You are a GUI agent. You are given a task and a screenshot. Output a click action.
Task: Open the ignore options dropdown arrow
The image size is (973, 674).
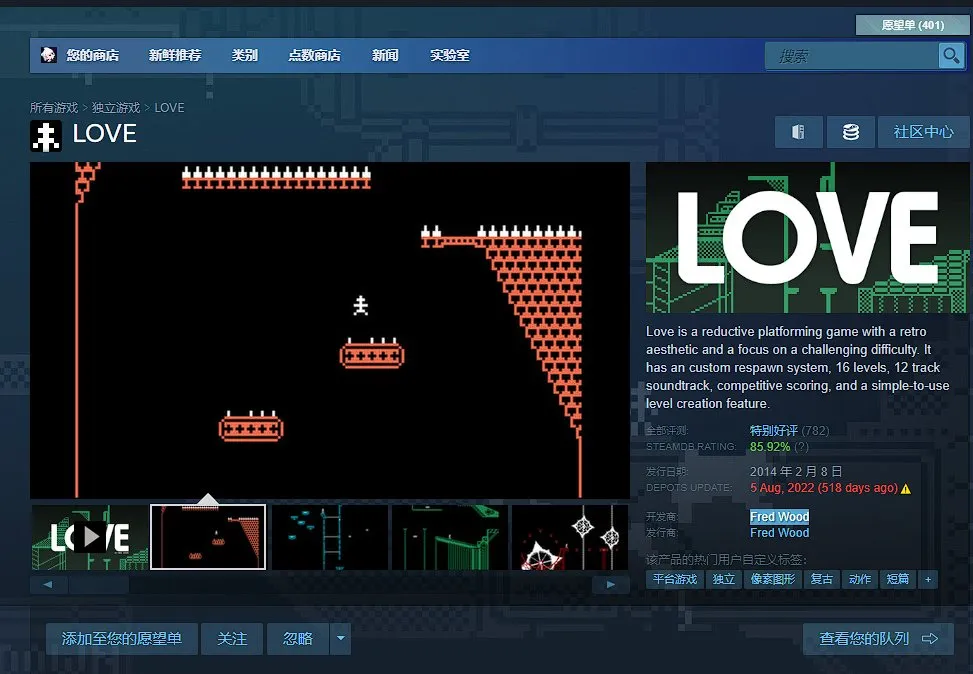pos(341,639)
